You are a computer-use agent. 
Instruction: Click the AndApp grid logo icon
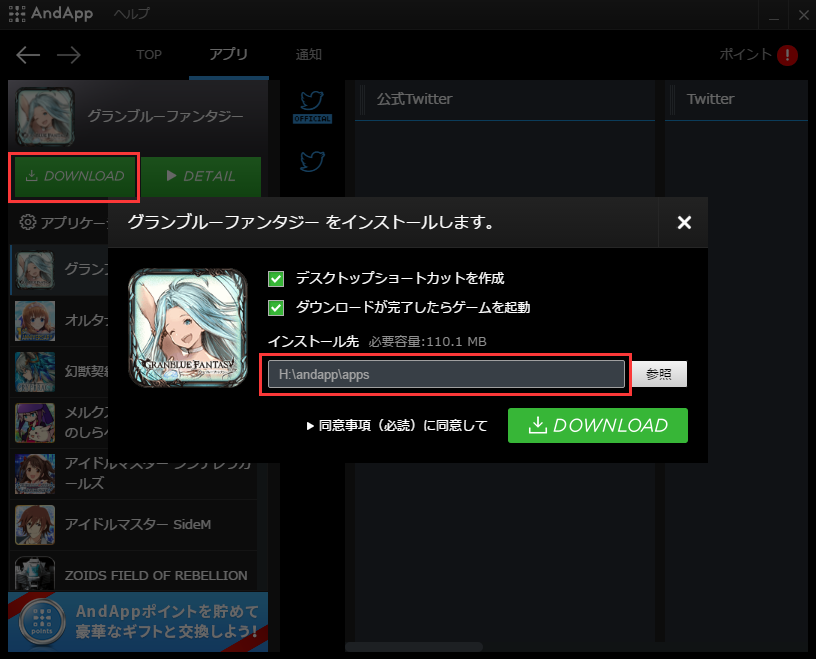(x=17, y=14)
